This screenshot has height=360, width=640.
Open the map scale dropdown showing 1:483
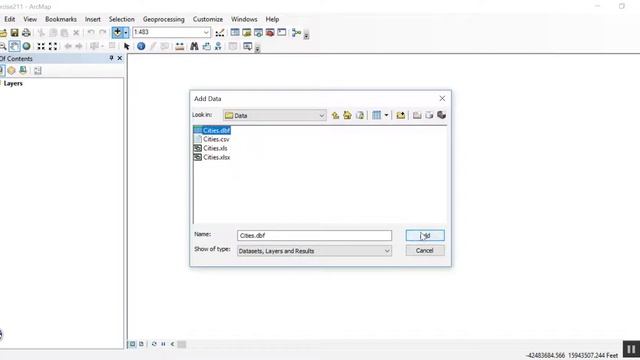pos(206,32)
